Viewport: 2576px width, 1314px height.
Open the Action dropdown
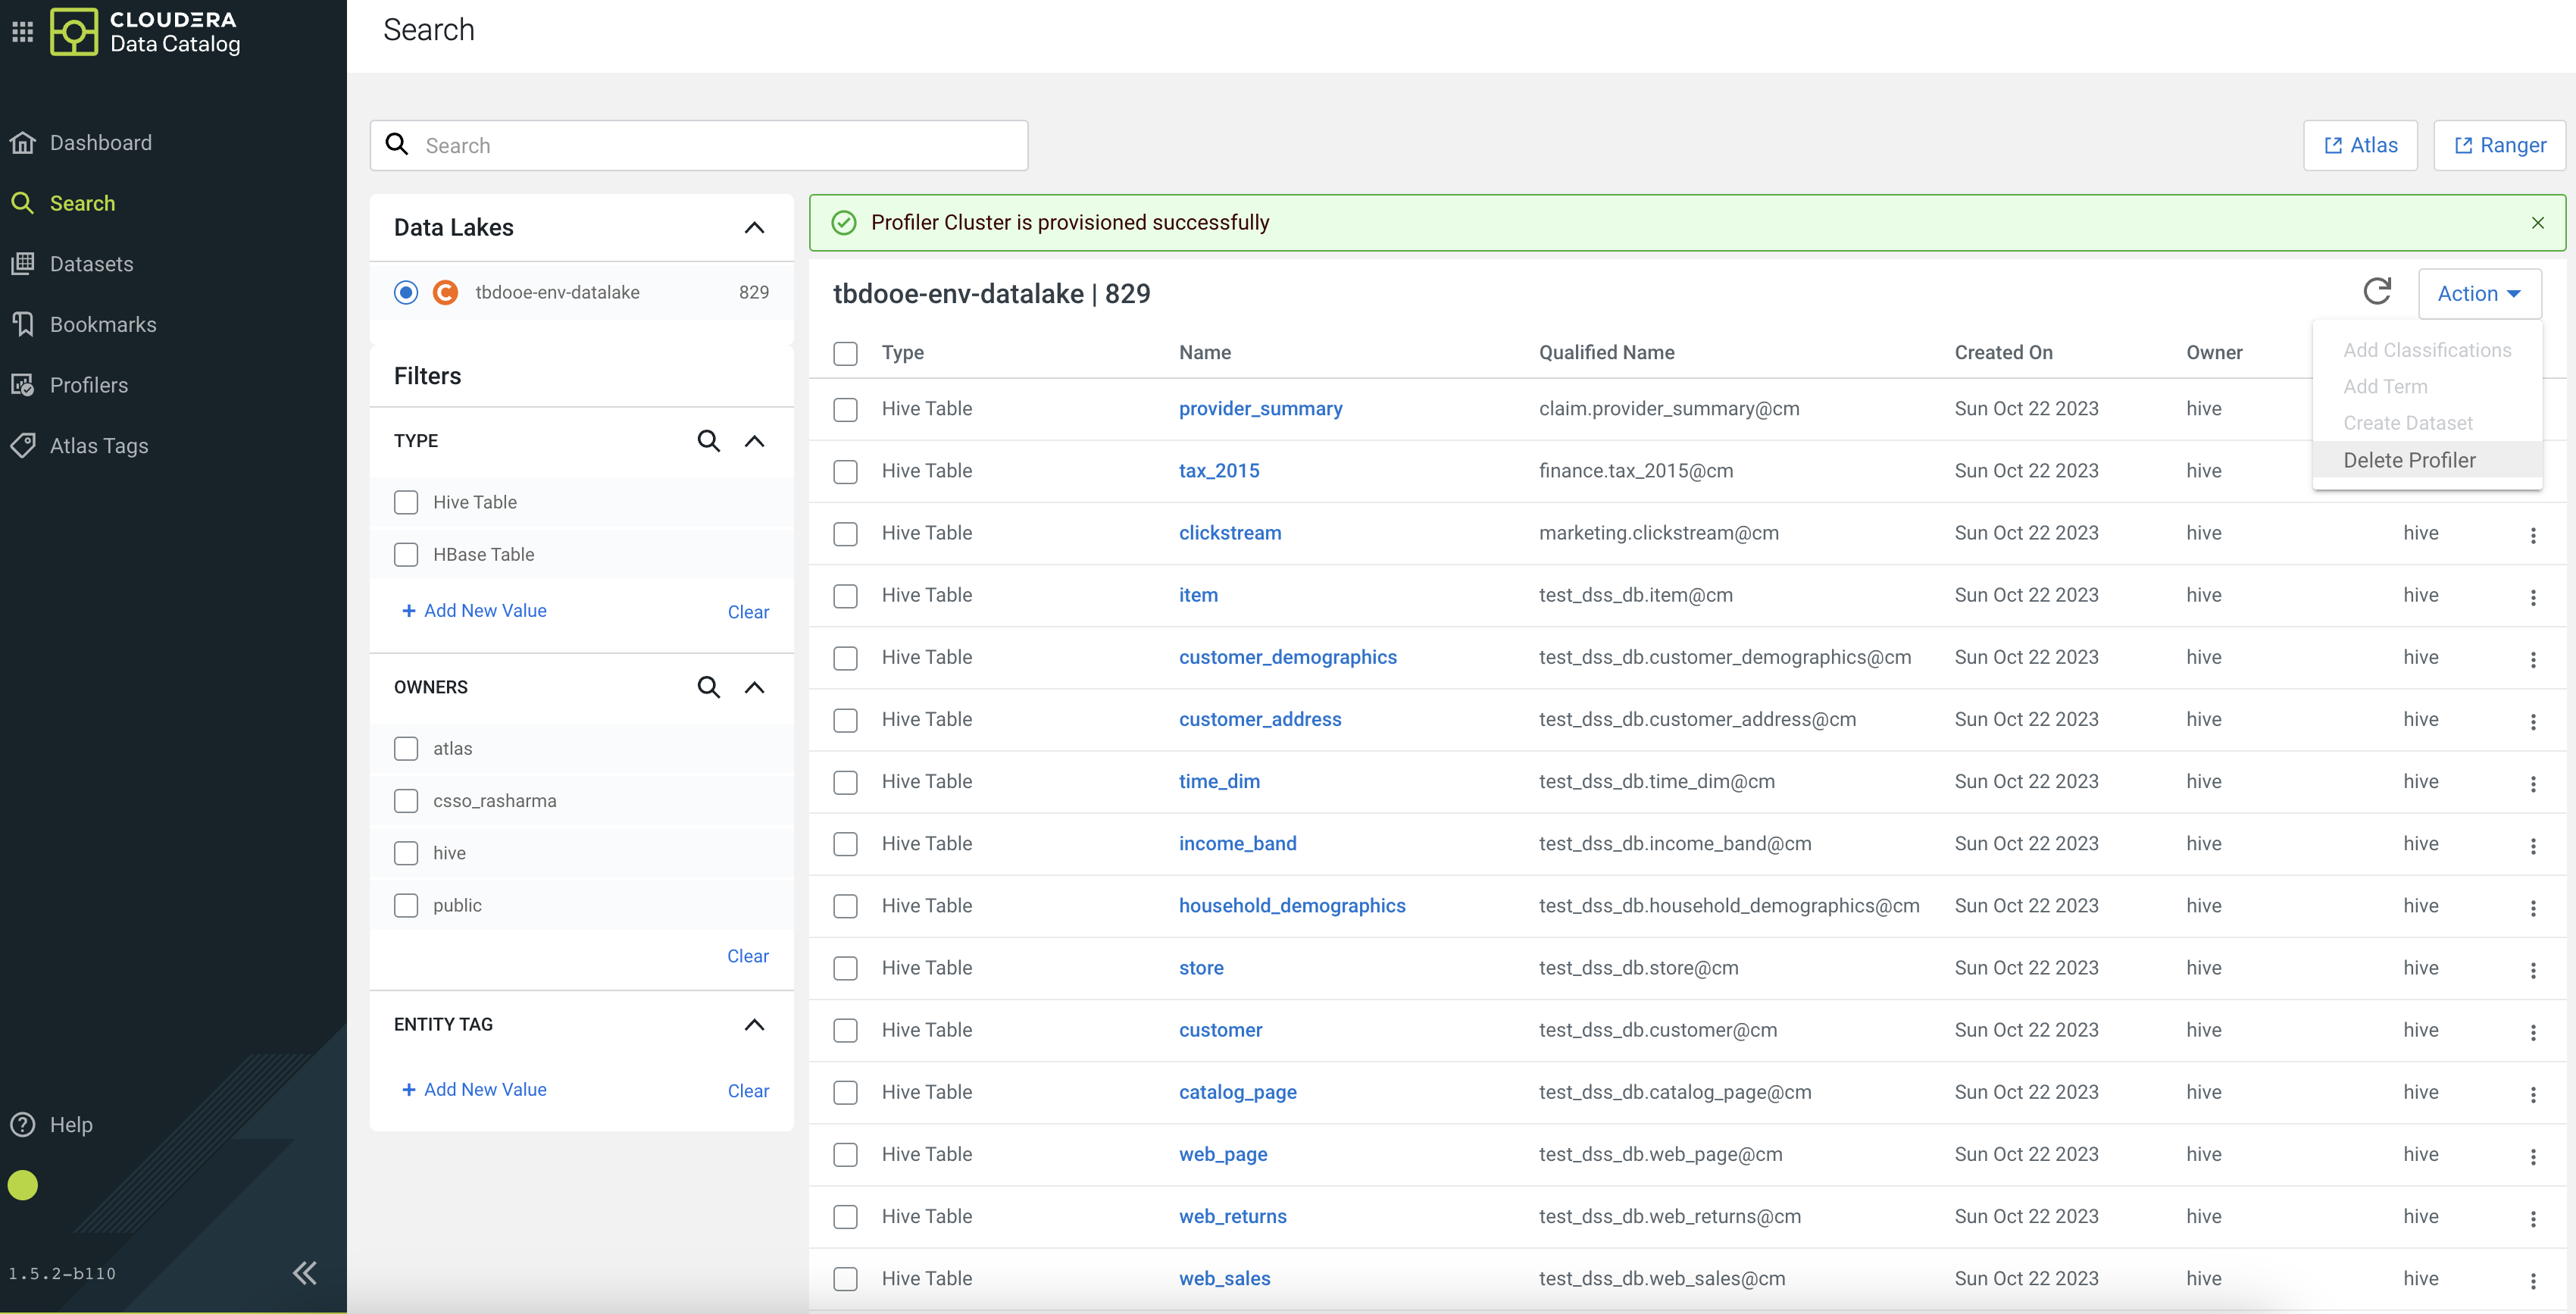tap(2478, 294)
